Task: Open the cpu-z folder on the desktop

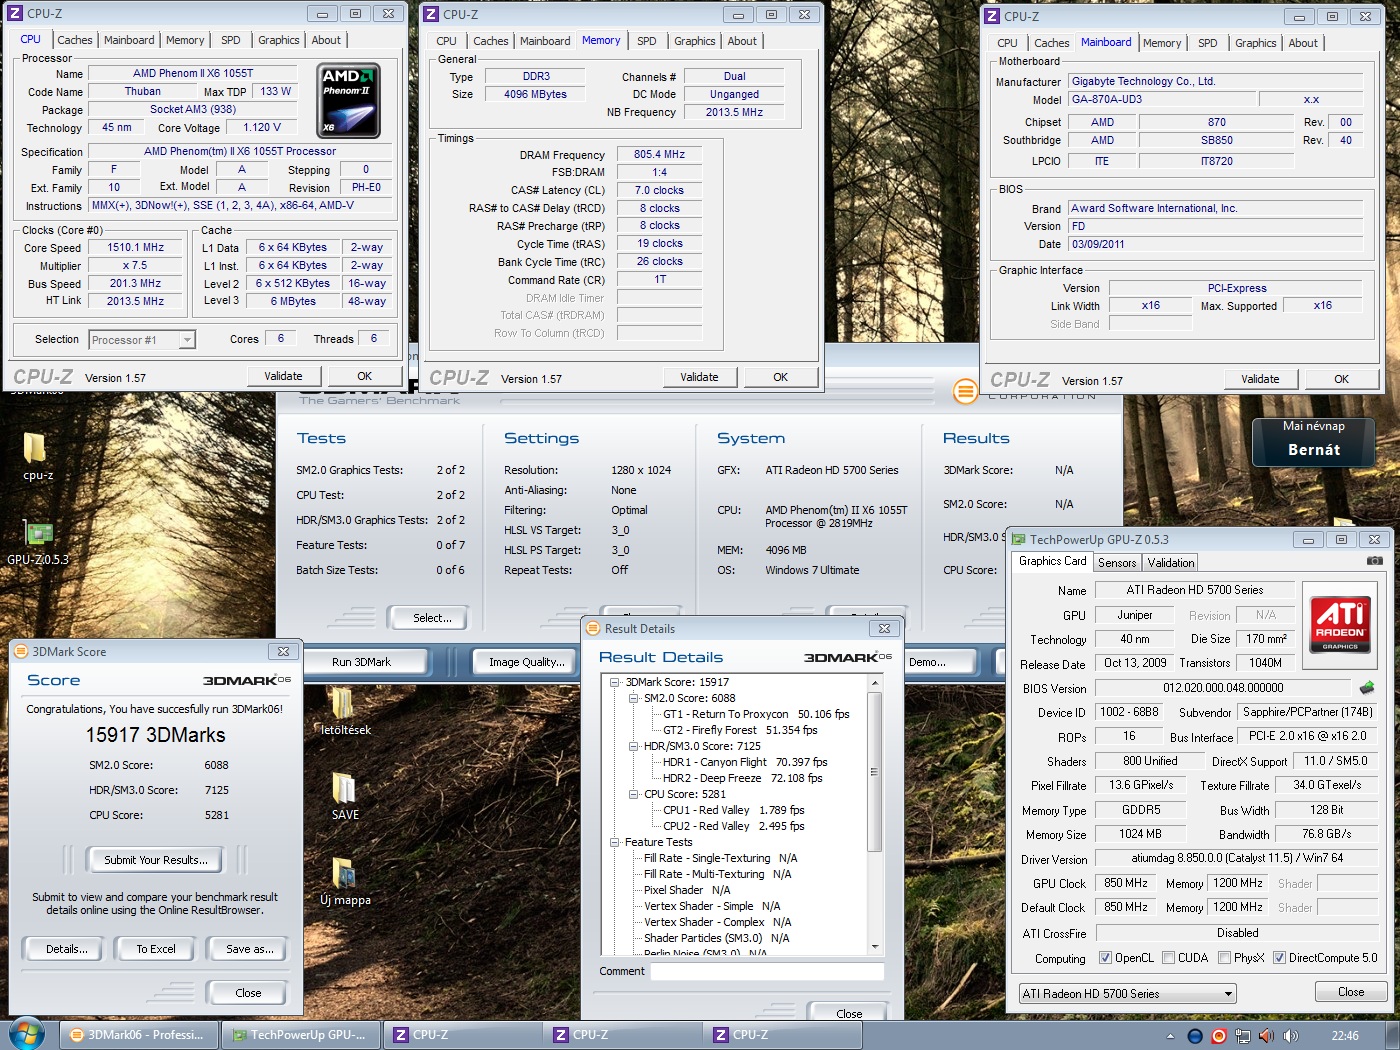Action: pos(36,456)
